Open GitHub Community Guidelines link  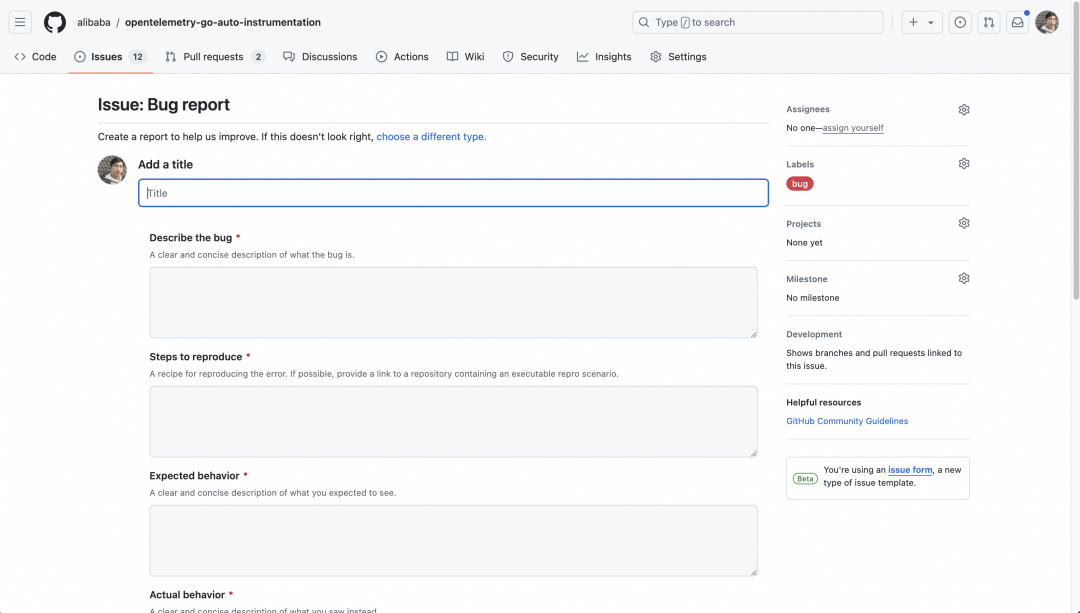[847, 421]
